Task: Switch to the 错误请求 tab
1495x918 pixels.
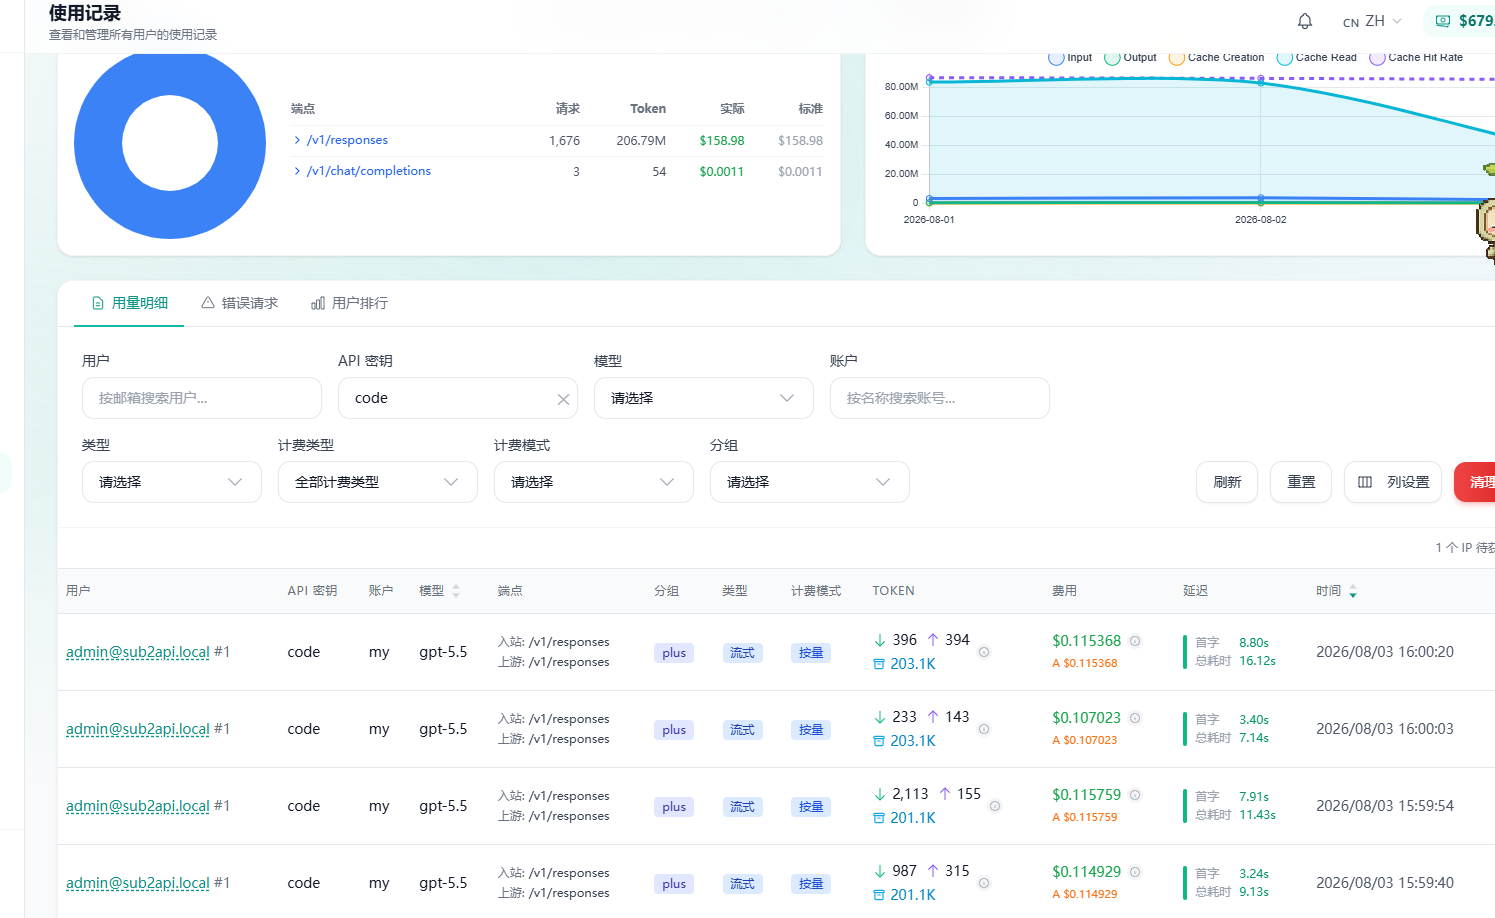Action: [239, 303]
